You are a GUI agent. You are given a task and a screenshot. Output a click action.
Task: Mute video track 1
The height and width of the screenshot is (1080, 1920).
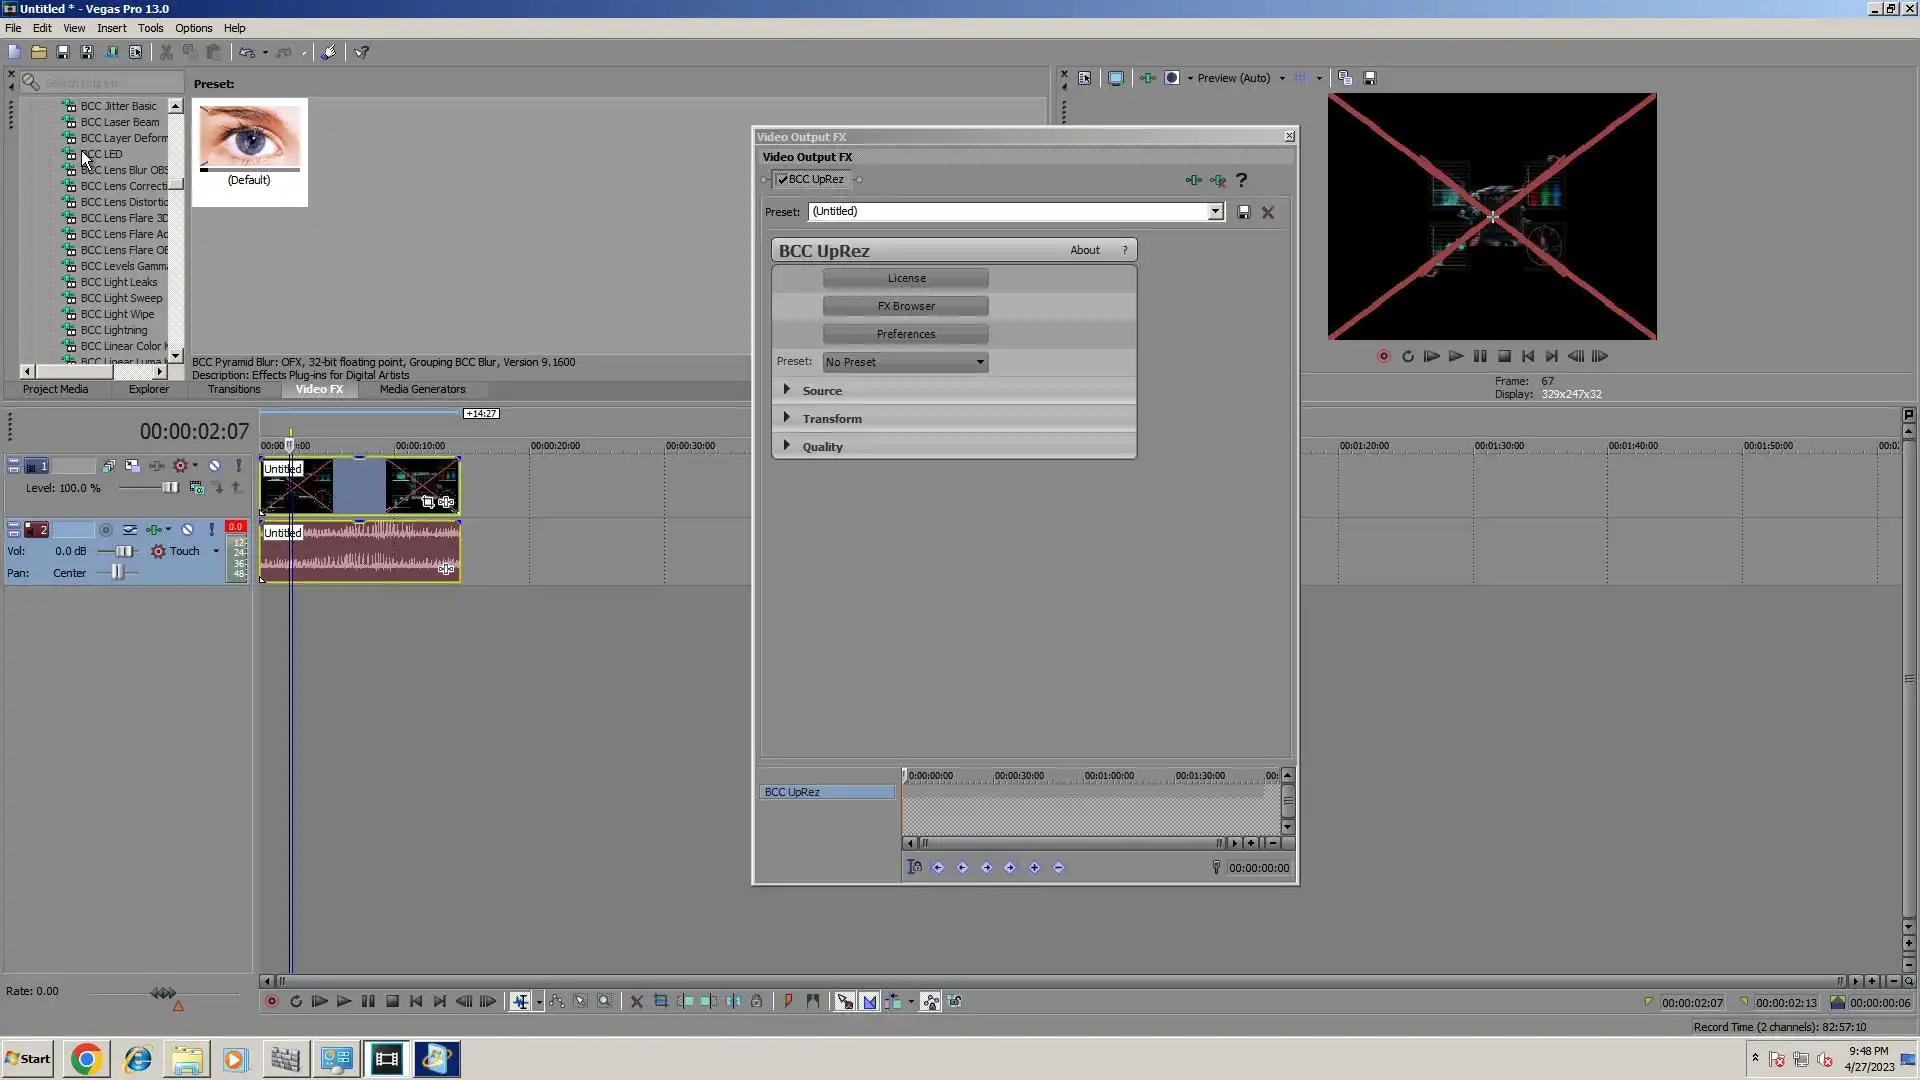[214, 466]
